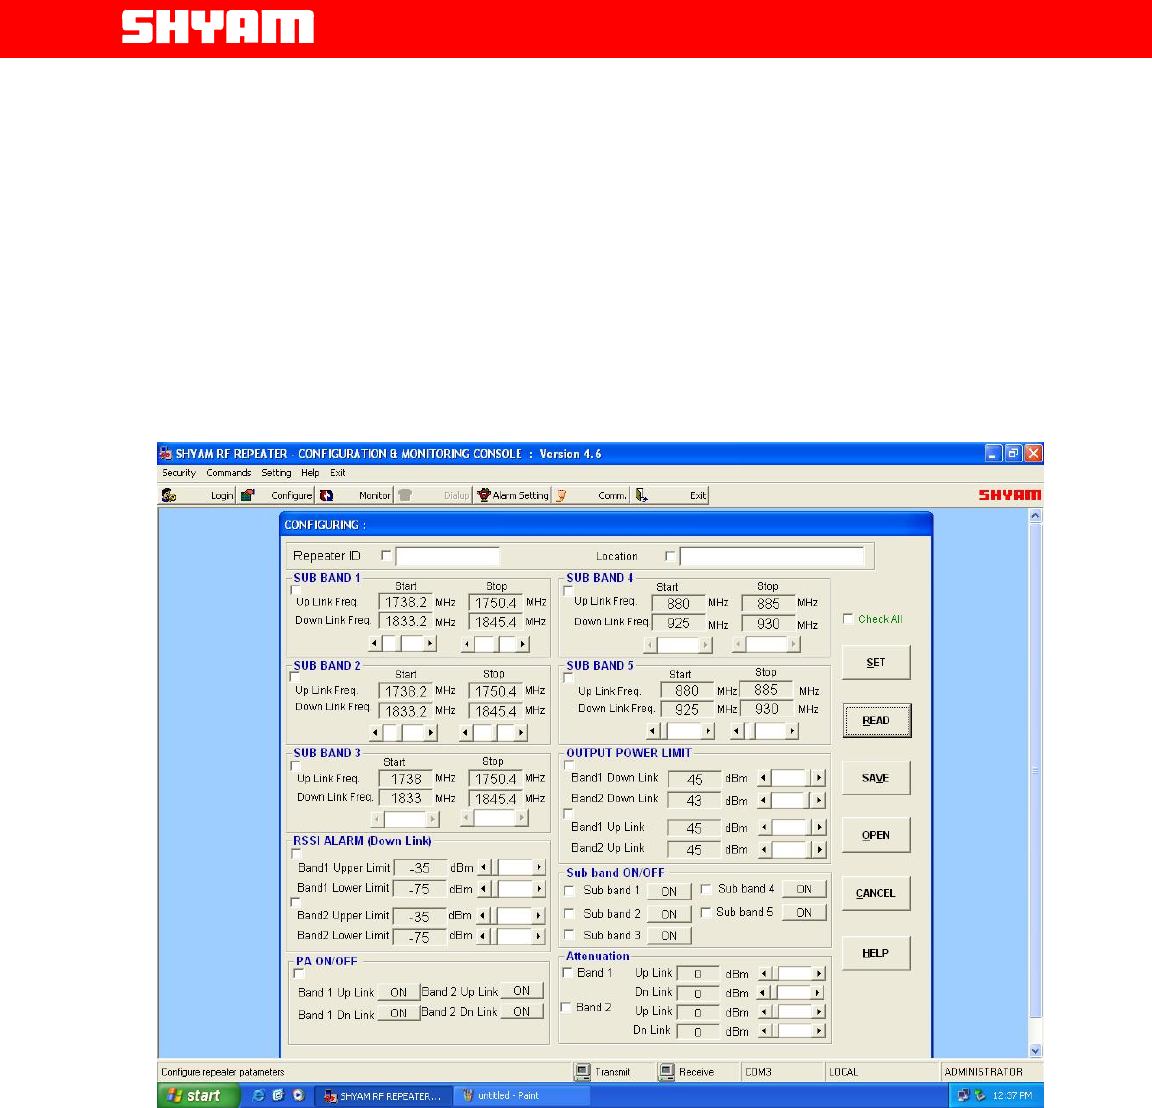Toggle the Sub band 1 ON button
1152x1108 pixels.
pos(669,891)
